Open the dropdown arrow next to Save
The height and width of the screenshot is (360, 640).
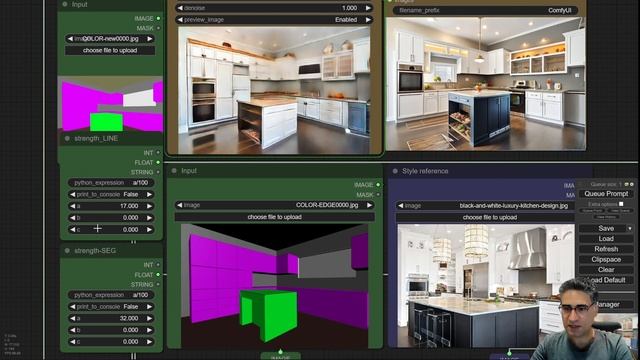pos(630,229)
